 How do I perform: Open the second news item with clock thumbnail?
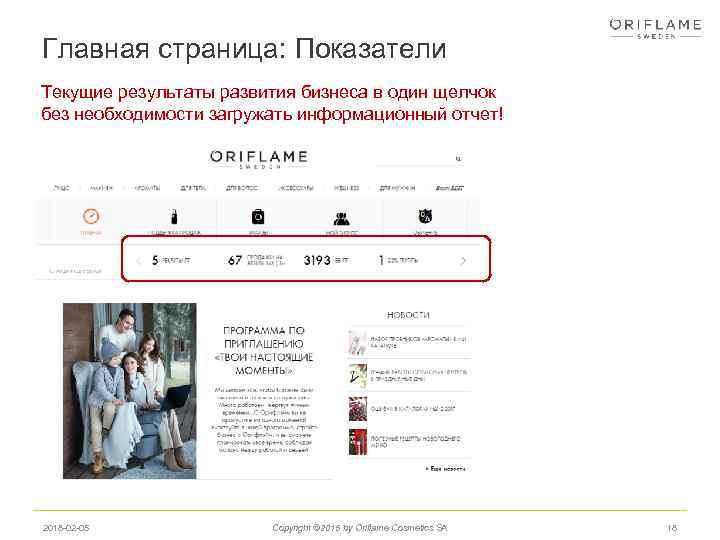[x=358, y=375]
